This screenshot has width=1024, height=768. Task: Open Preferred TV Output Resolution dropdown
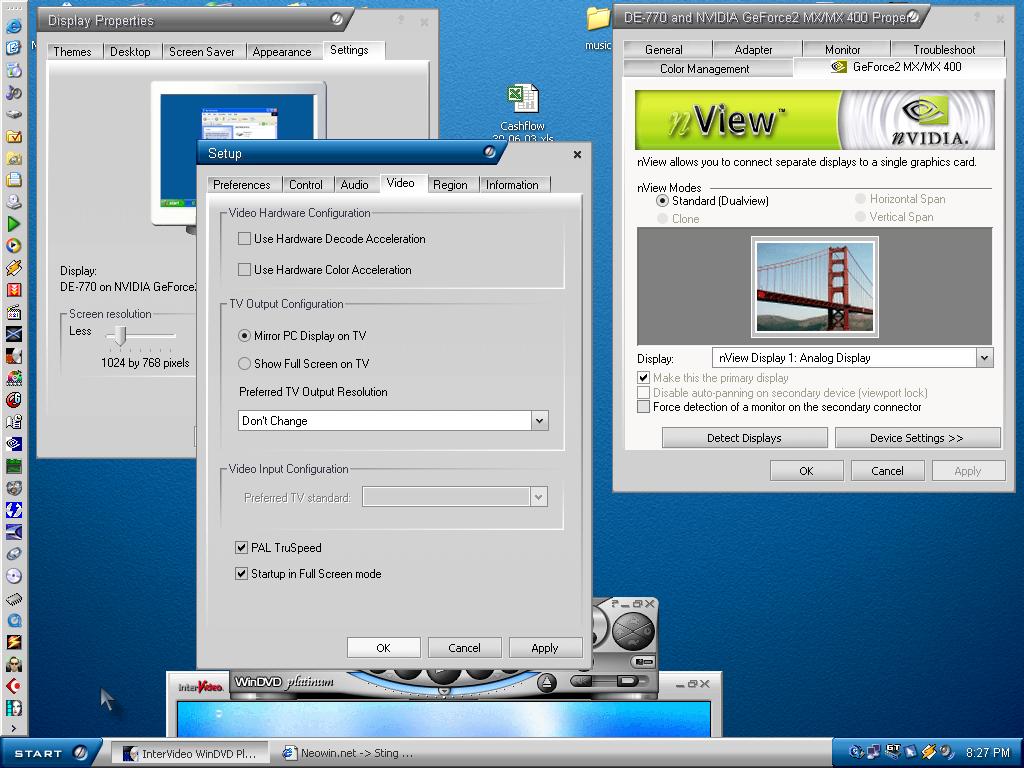point(539,421)
